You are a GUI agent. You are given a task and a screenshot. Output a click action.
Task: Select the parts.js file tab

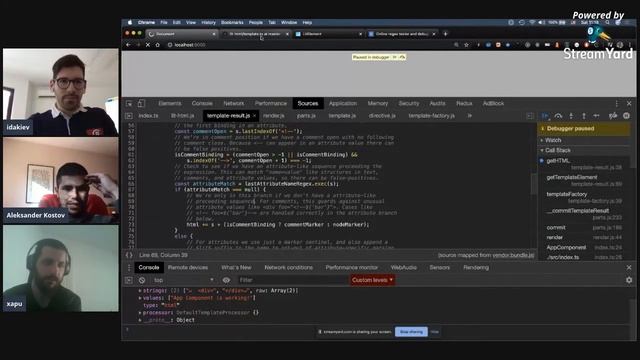click(x=306, y=116)
